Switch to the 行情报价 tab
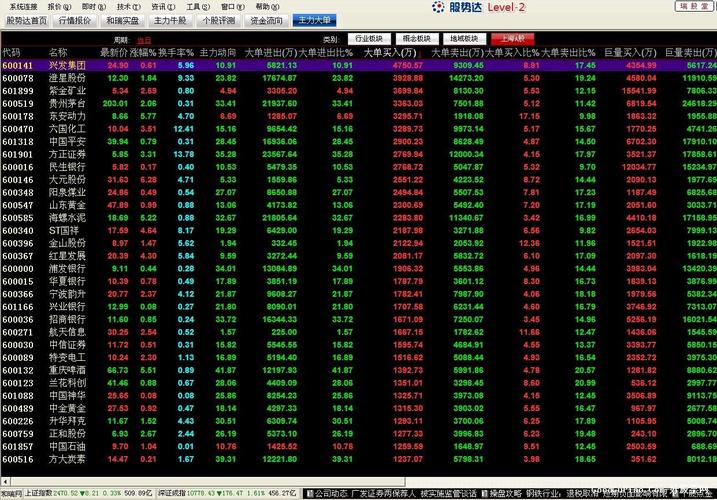This screenshot has height=500, width=717. click(75, 21)
